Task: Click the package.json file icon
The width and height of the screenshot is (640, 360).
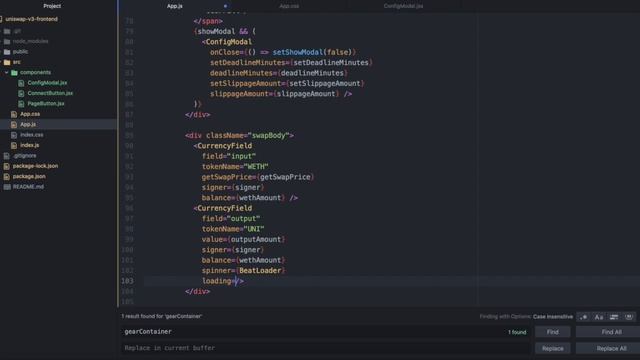Action: click(7, 176)
